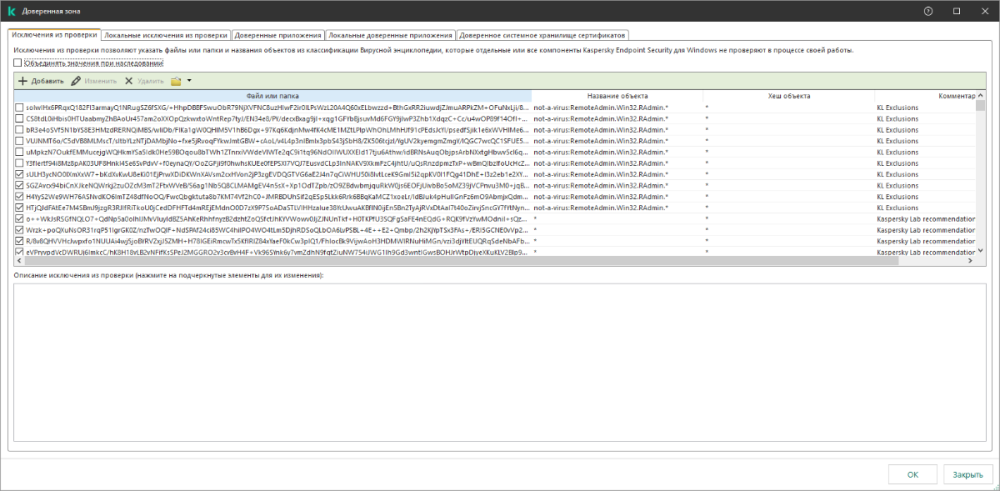The image size is (1000, 491).
Task: Select the file entry starting solwIHx6PRqxQ182Fl3
Action: (277, 108)
